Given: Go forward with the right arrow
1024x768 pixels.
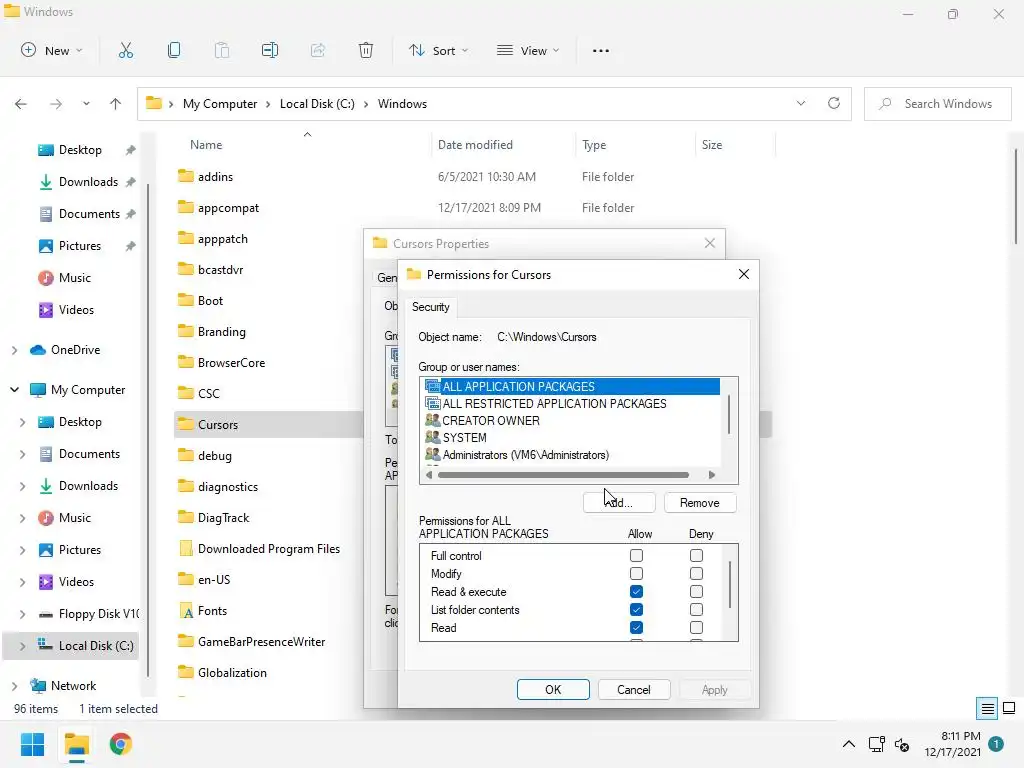Looking at the screenshot, I should pyautogui.click(x=56, y=104).
